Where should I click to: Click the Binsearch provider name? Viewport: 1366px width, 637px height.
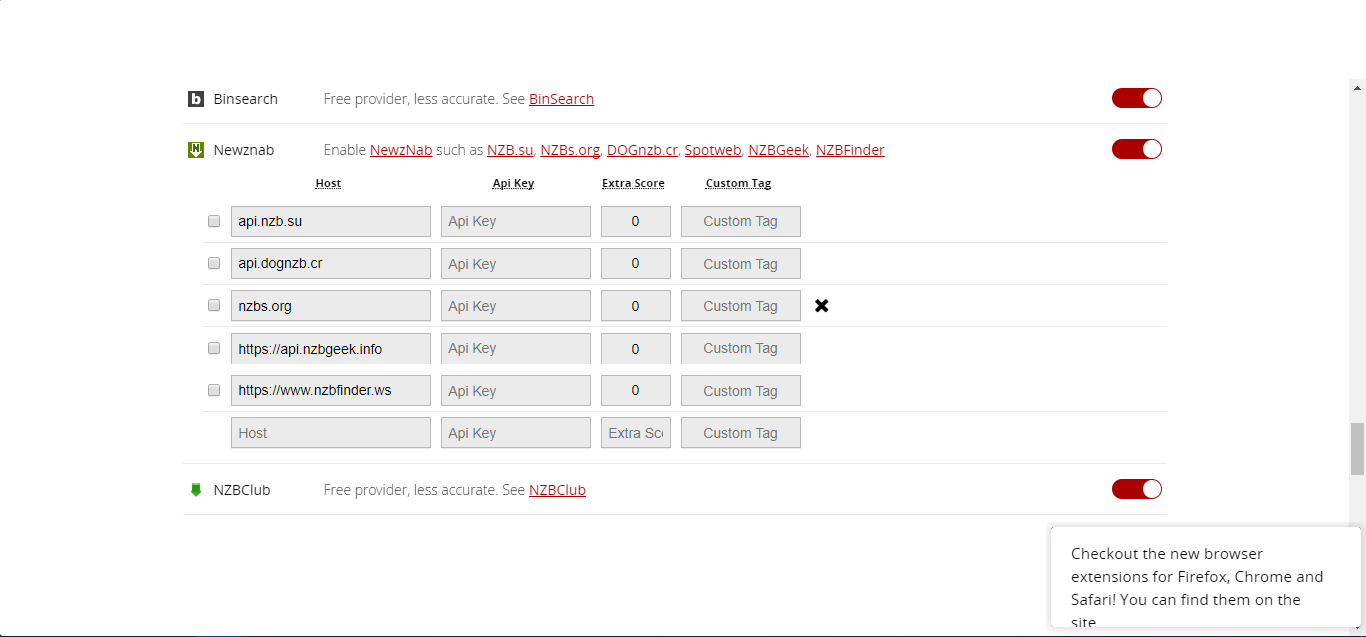click(246, 99)
